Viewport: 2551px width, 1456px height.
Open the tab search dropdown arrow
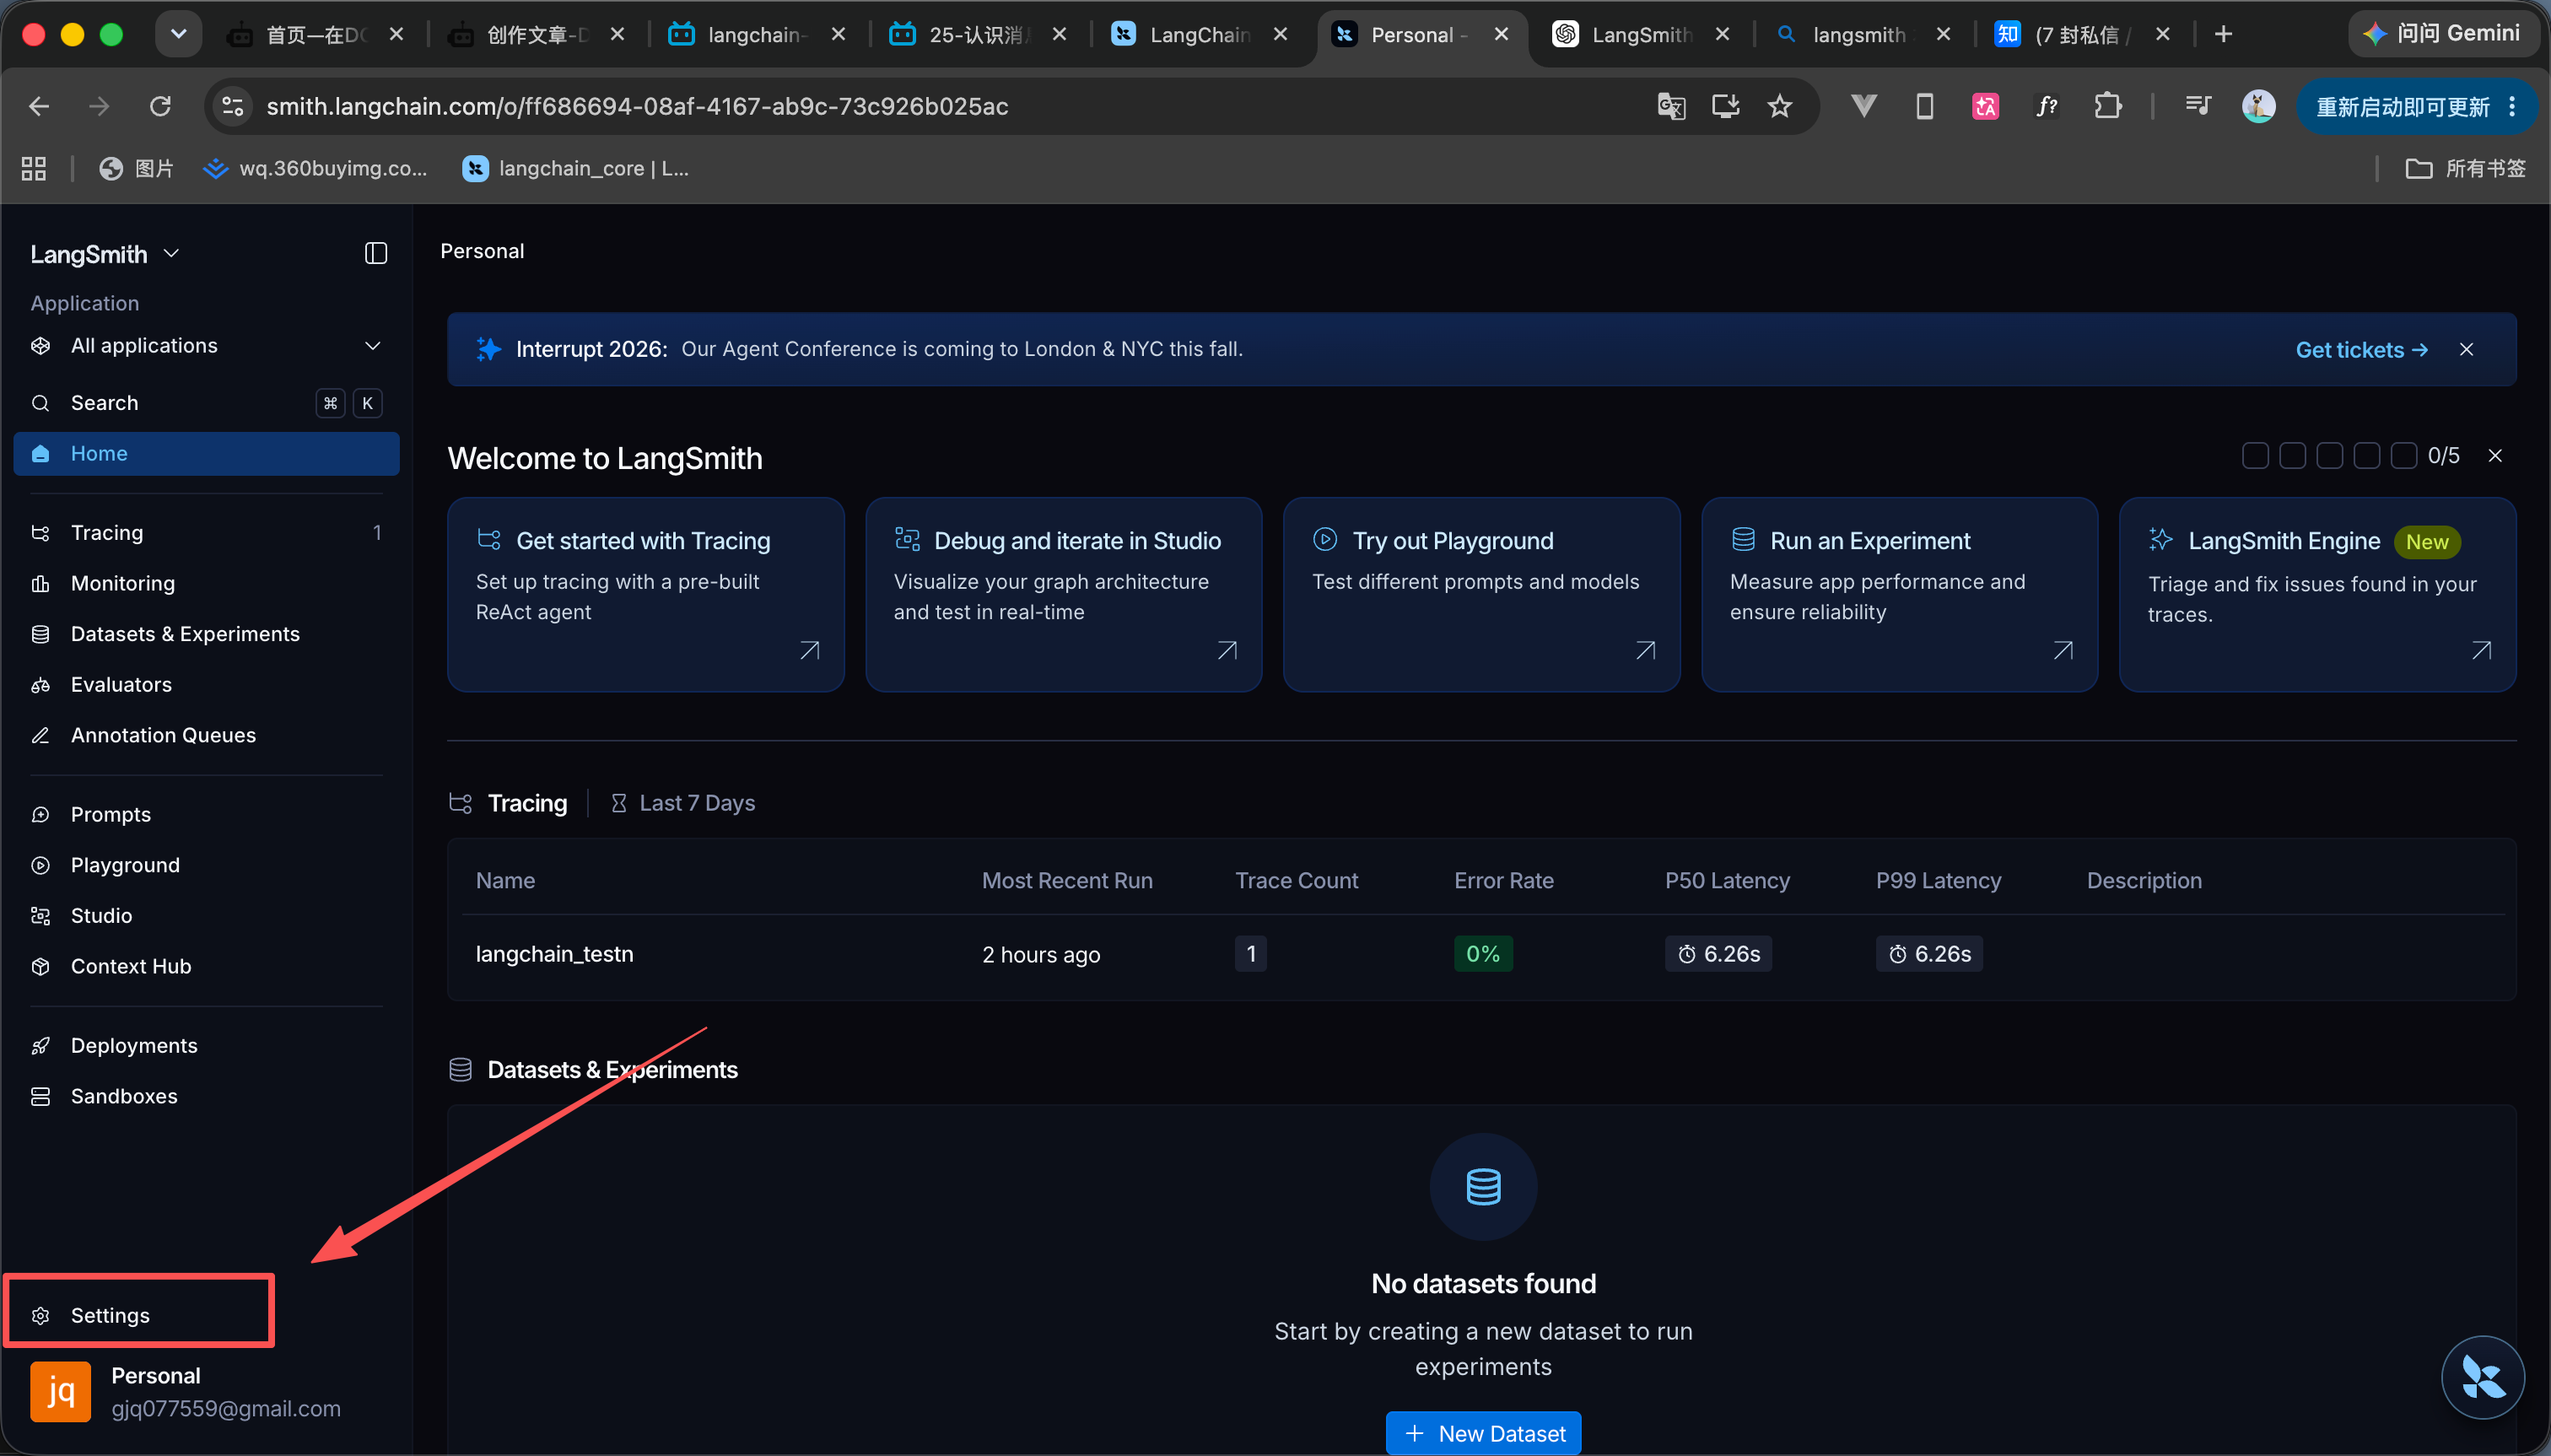[x=178, y=34]
